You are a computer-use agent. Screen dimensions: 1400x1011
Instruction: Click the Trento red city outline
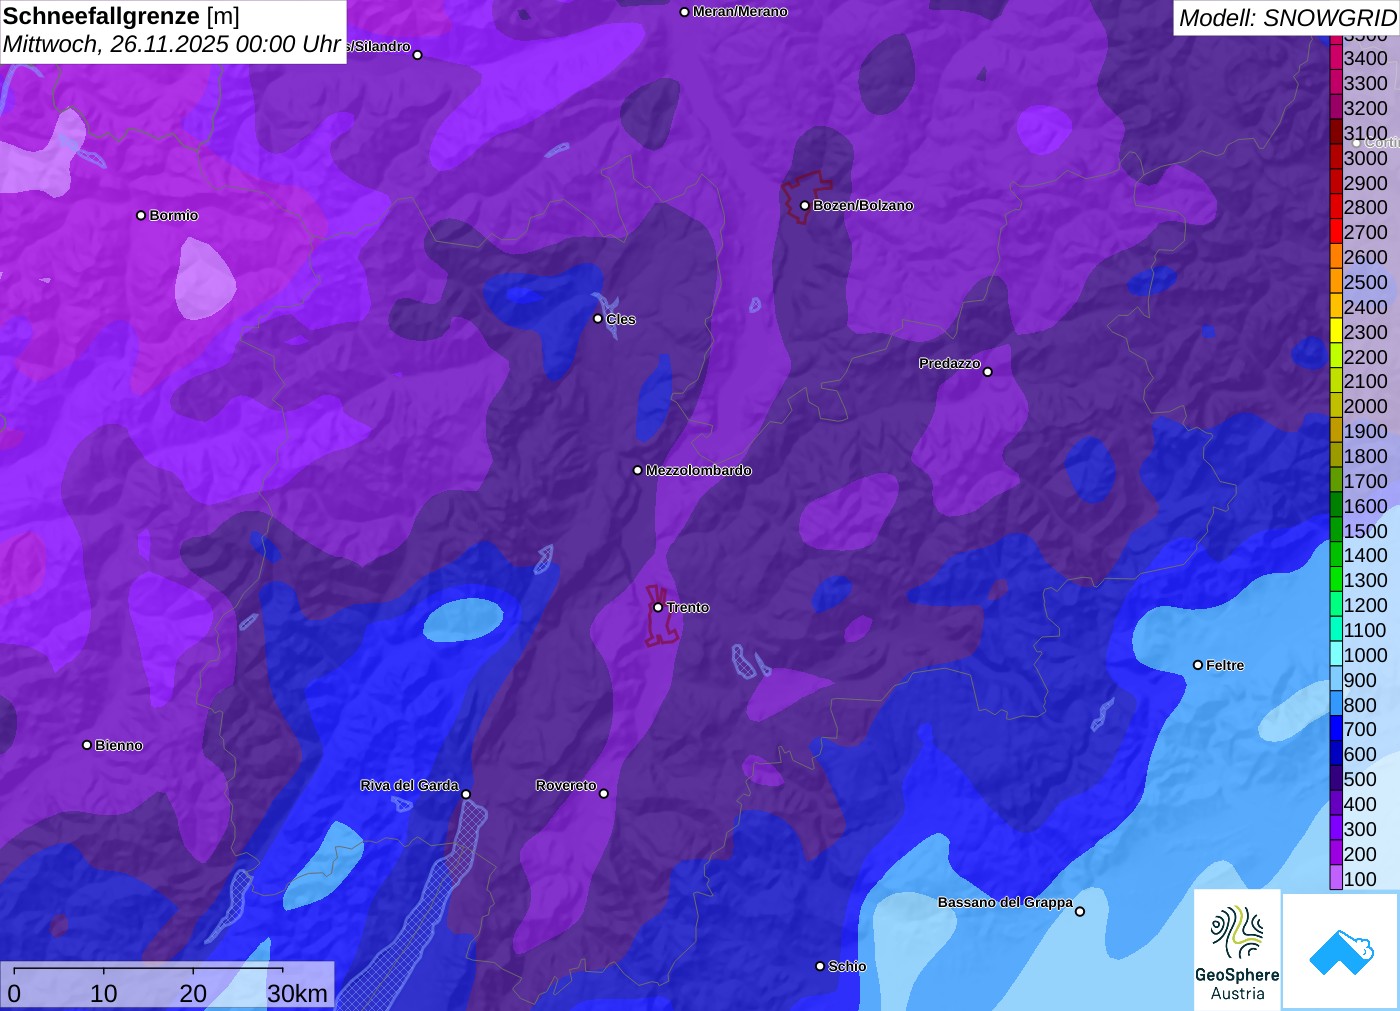coord(660,616)
